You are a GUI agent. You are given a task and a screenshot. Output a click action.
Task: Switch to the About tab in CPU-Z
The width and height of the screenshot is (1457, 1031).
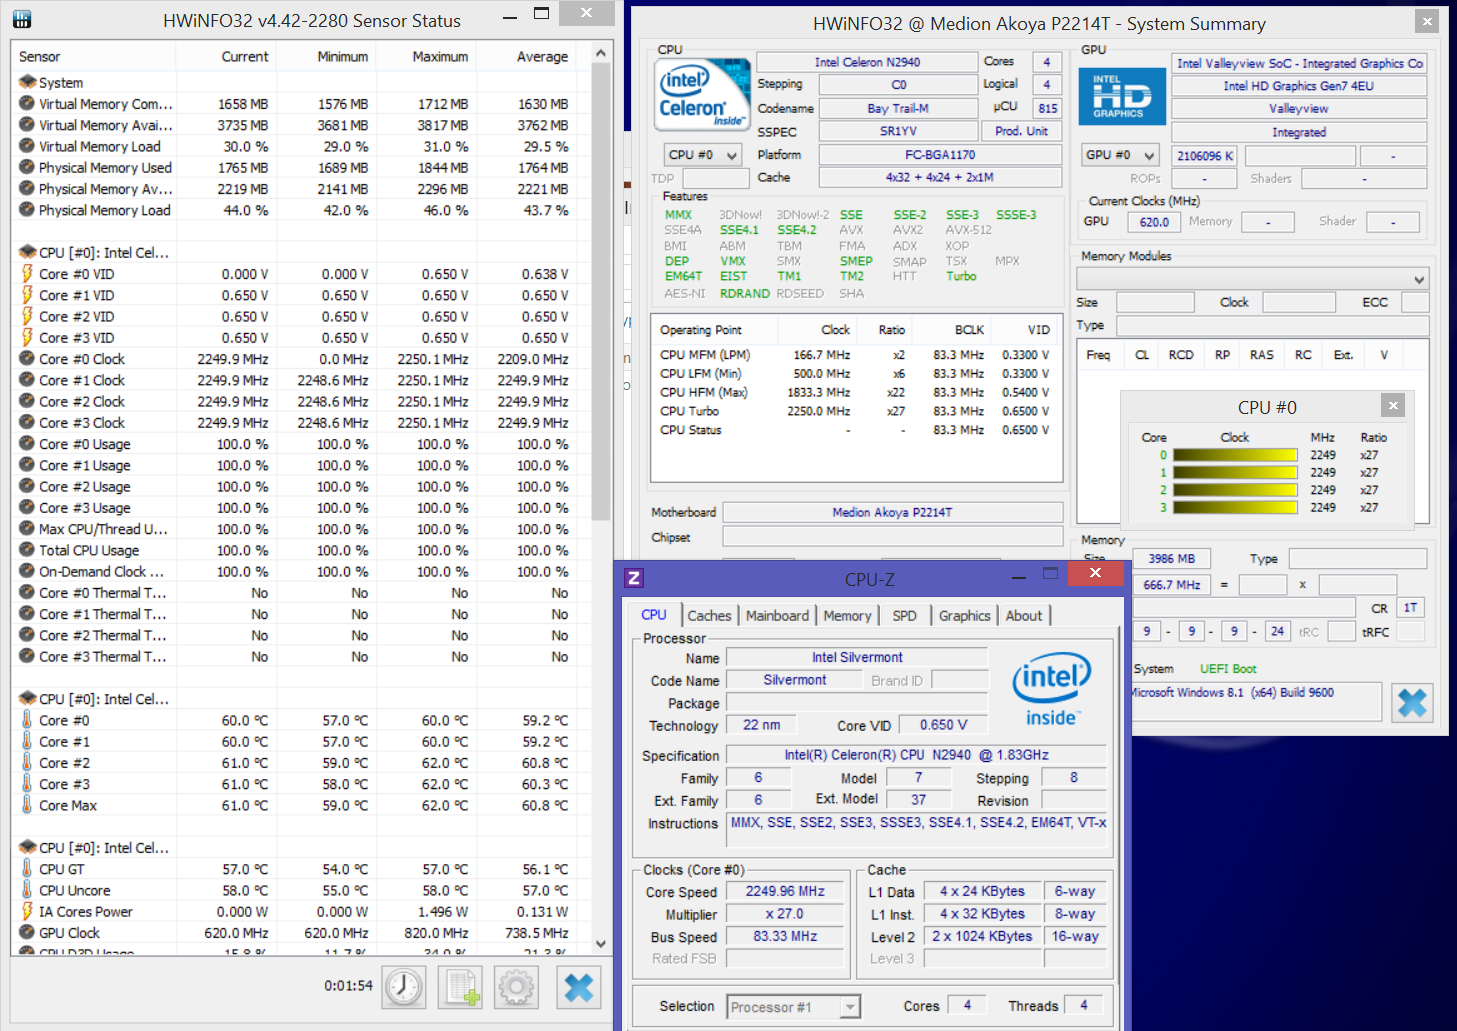(x=1024, y=616)
